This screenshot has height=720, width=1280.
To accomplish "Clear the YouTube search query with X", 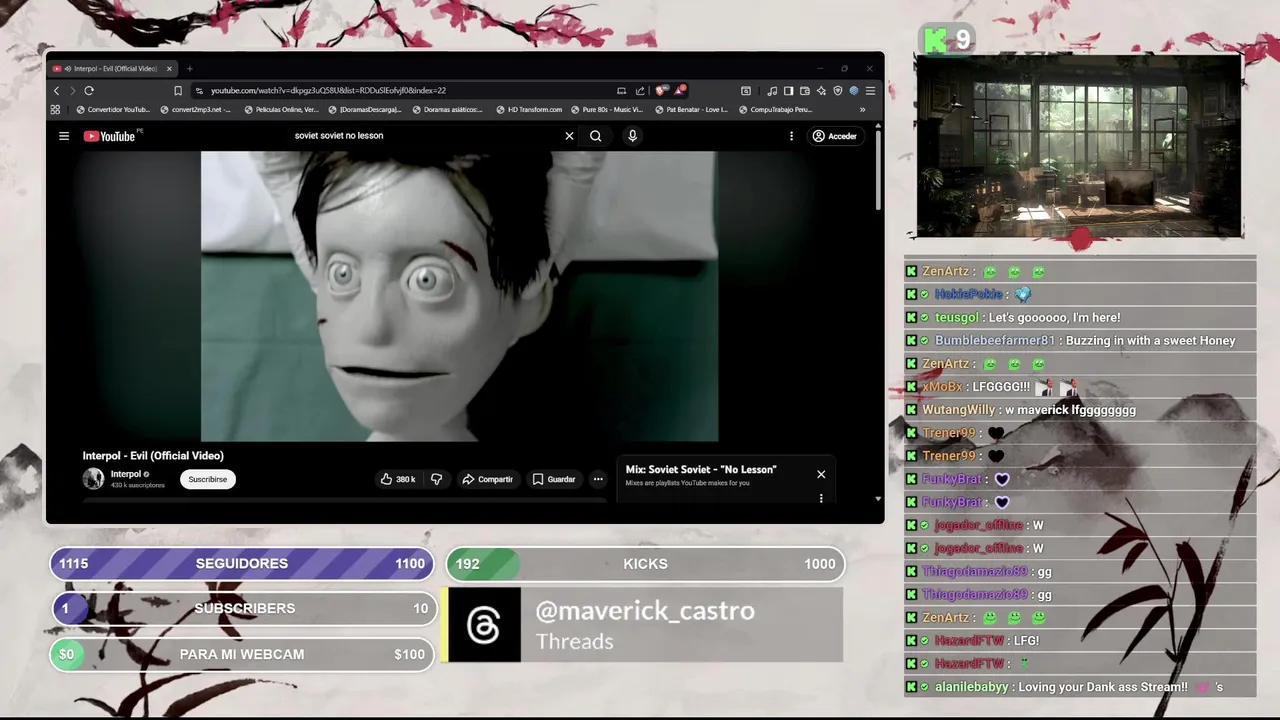I will tap(570, 136).
